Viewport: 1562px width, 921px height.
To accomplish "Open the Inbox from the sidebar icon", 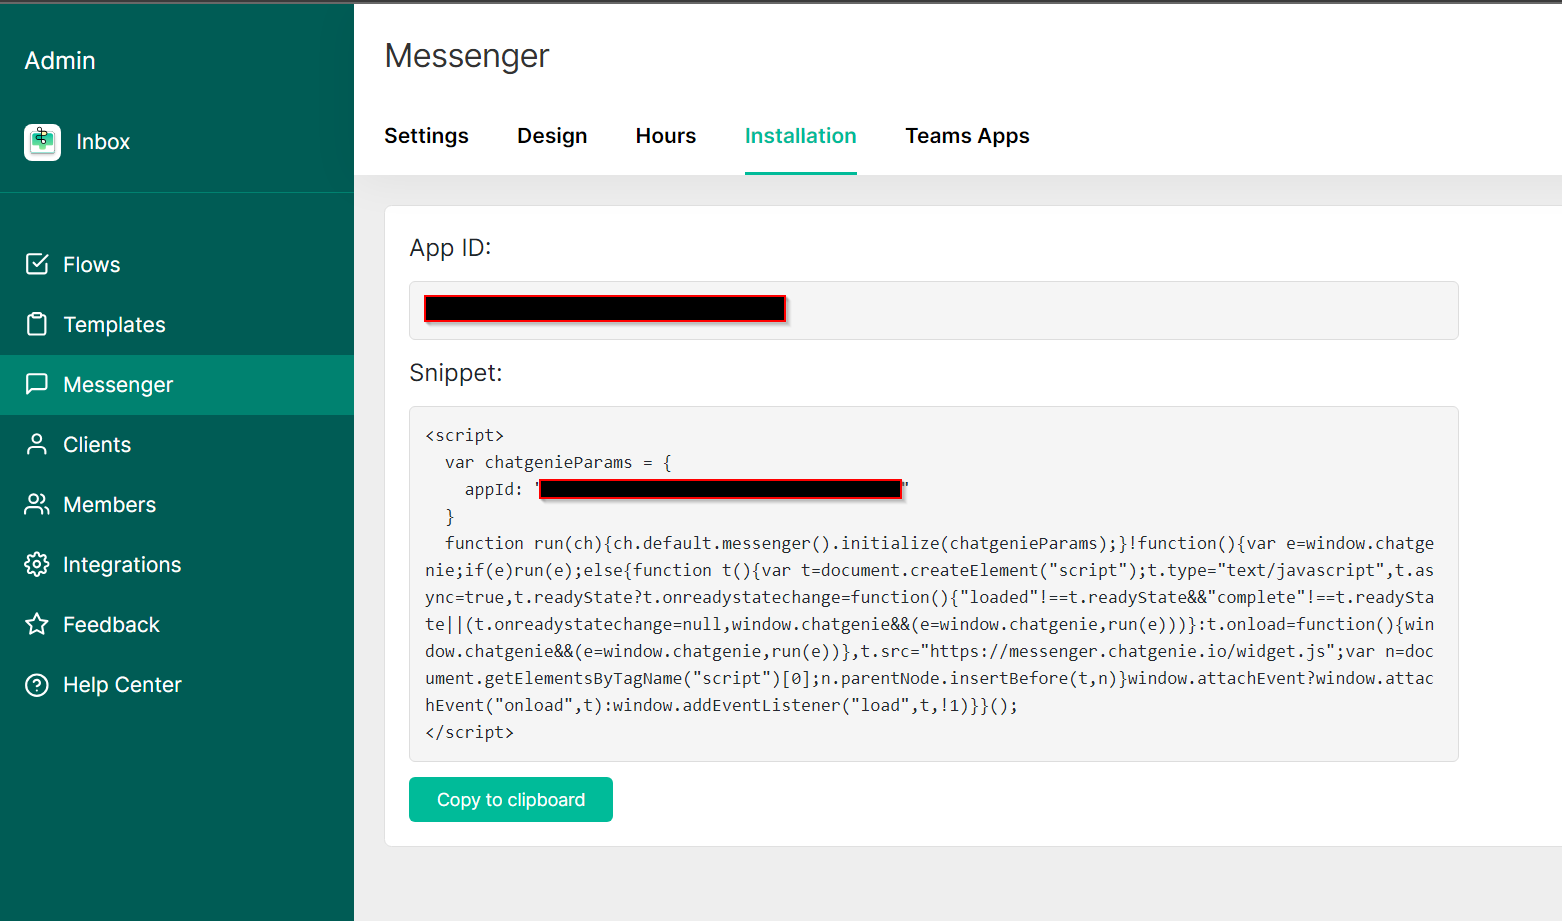I will pyautogui.click(x=42, y=141).
